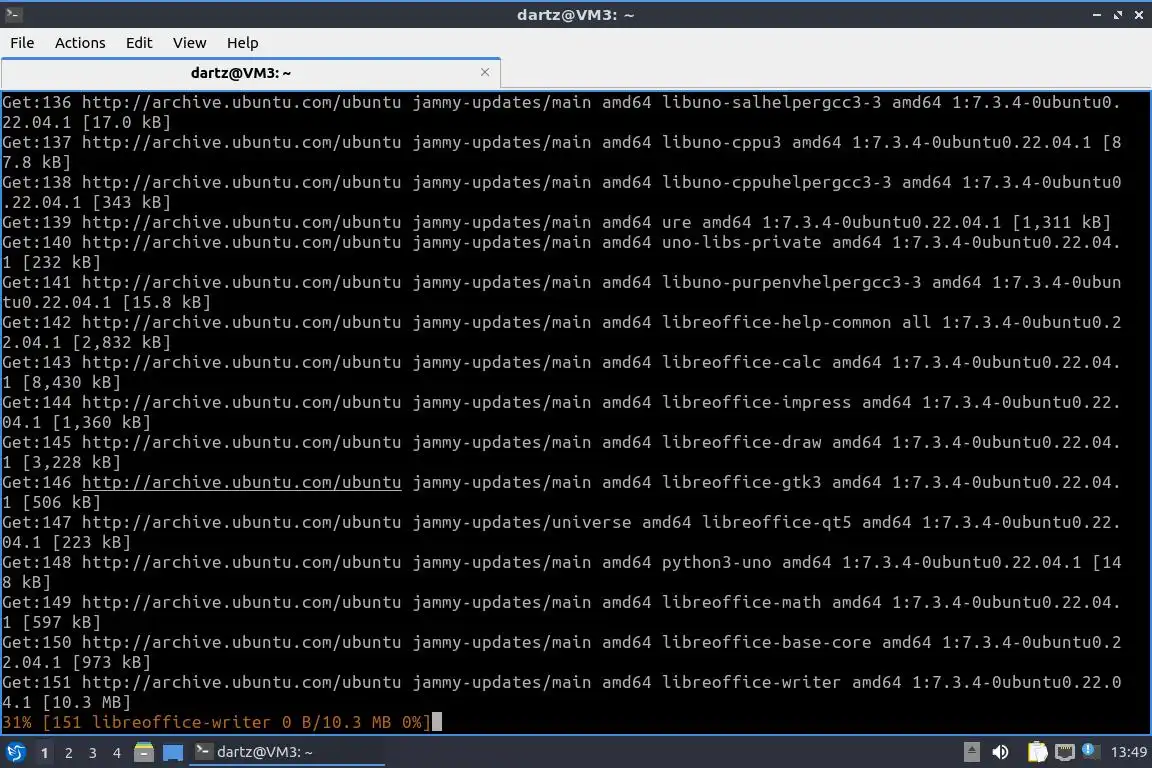Click the terminal cursor block
The width and height of the screenshot is (1152, 768).
[x=437, y=722]
